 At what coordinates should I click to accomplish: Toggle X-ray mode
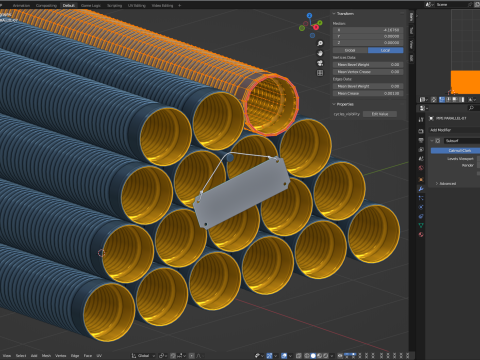299,356
